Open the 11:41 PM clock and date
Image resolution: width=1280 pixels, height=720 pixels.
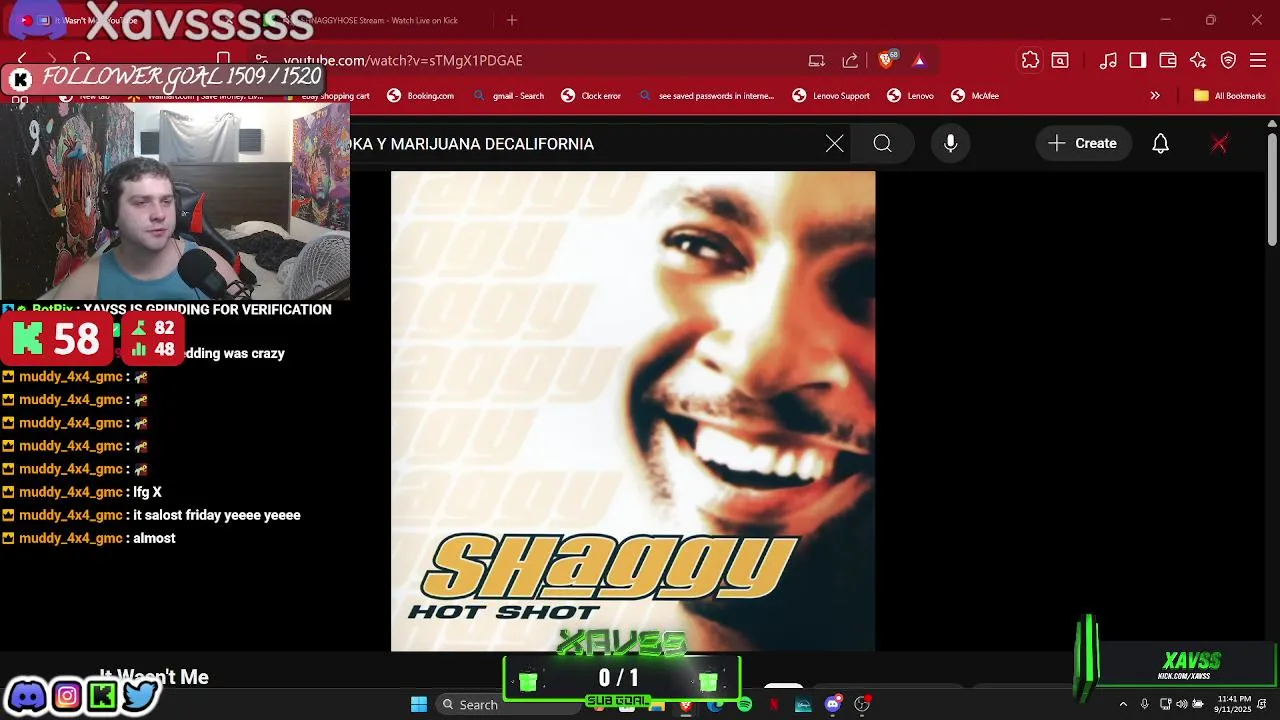1234,704
